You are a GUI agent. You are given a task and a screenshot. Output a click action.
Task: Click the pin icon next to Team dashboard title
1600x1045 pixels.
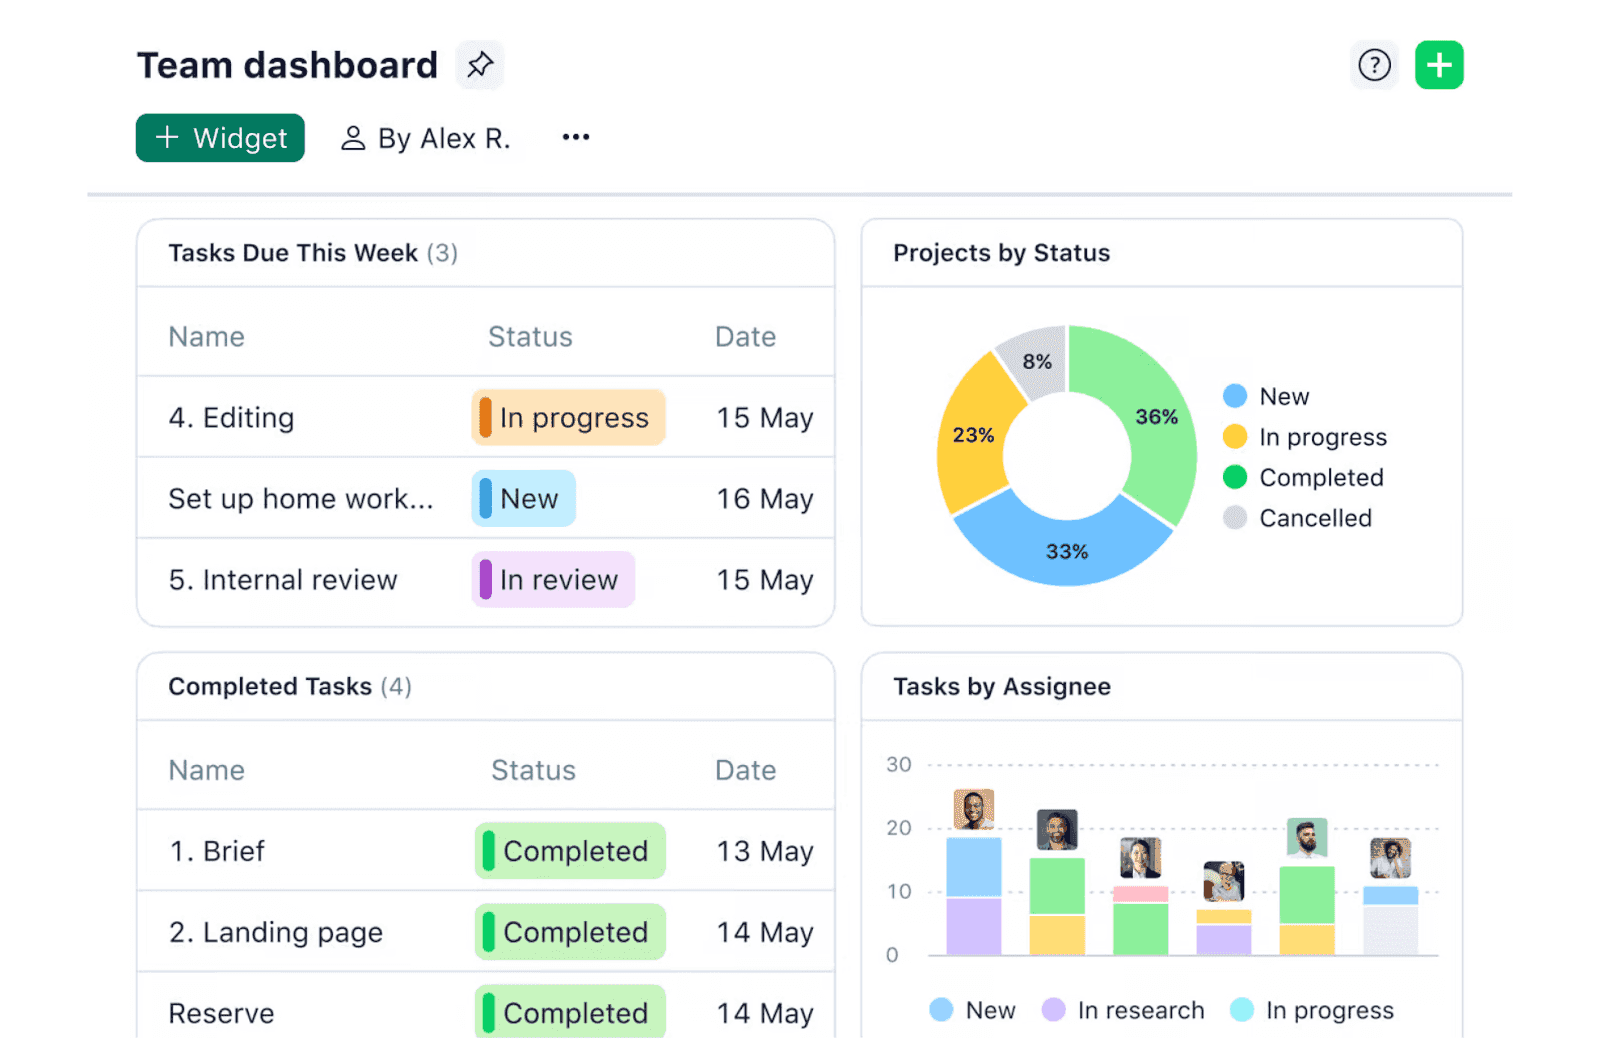click(x=480, y=64)
